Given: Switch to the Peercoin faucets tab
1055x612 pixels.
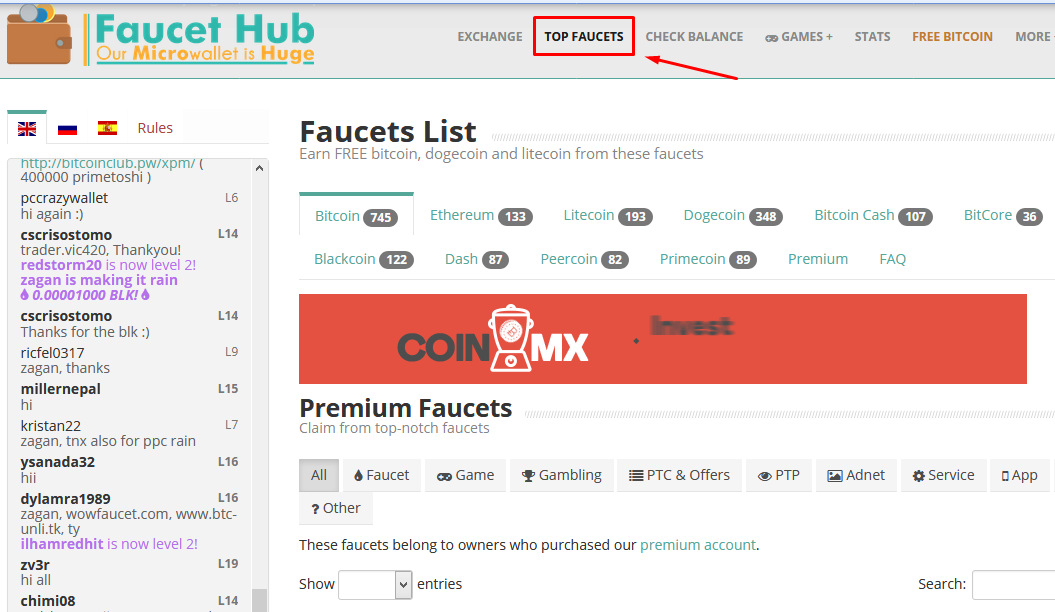Looking at the screenshot, I should [584, 259].
